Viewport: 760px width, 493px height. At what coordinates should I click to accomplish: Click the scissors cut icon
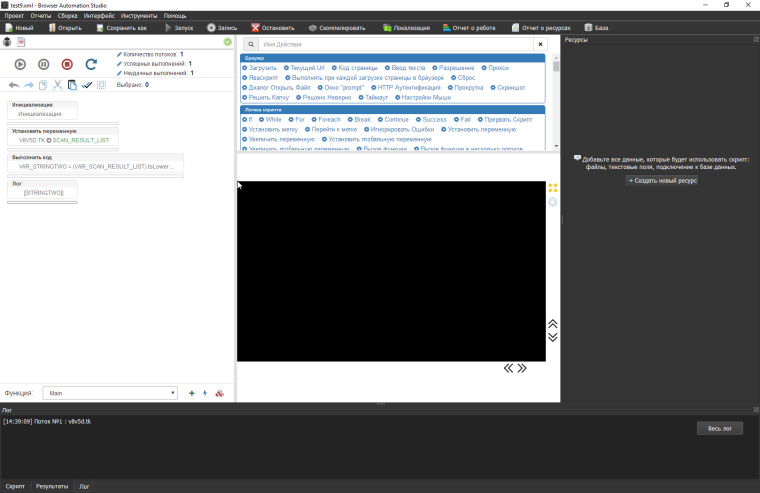click(x=58, y=85)
